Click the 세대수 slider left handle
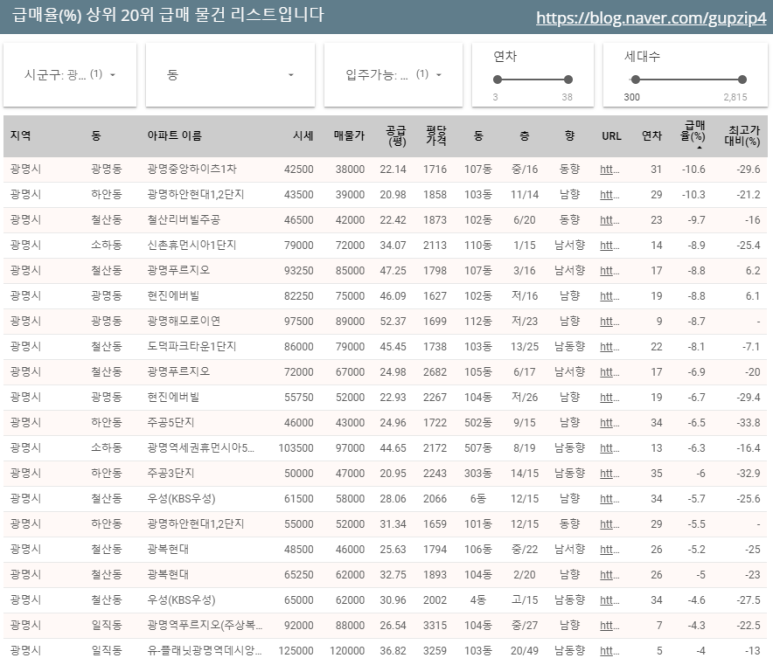 [635, 79]
